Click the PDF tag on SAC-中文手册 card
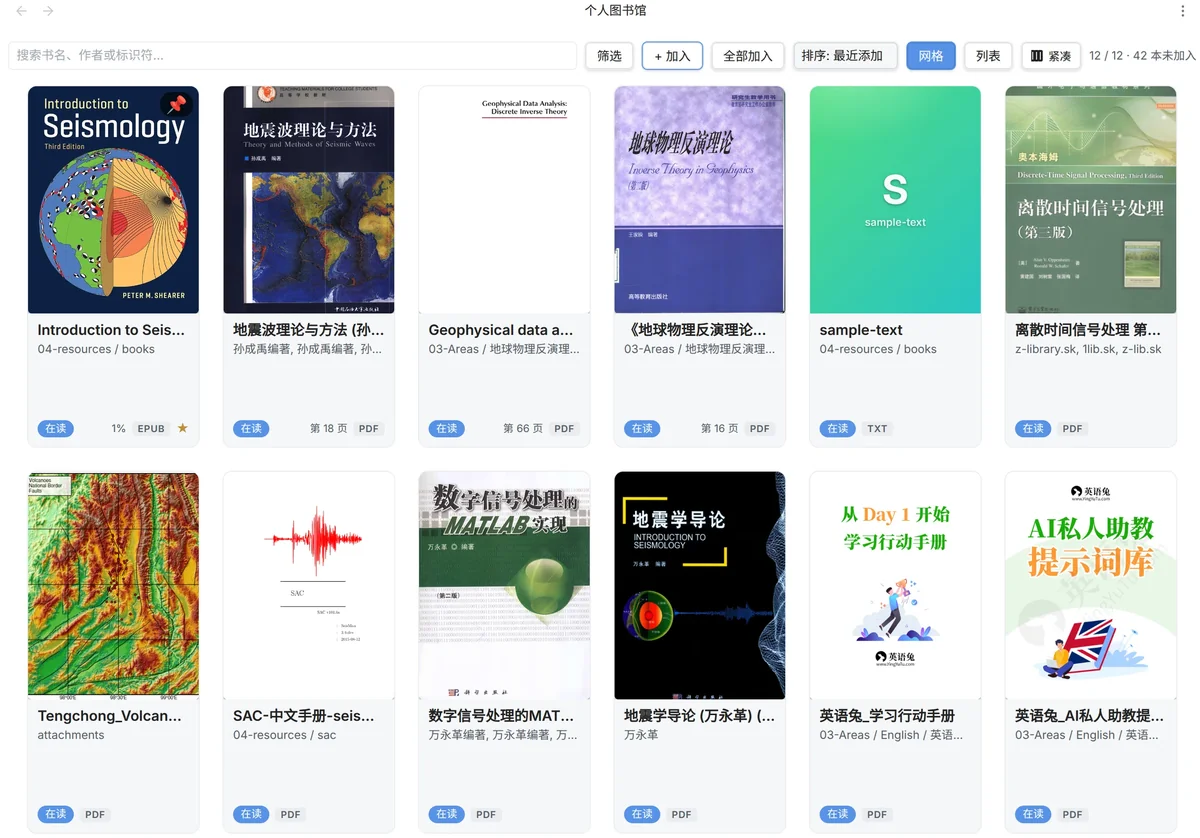1200x838 pixels. 290,814
